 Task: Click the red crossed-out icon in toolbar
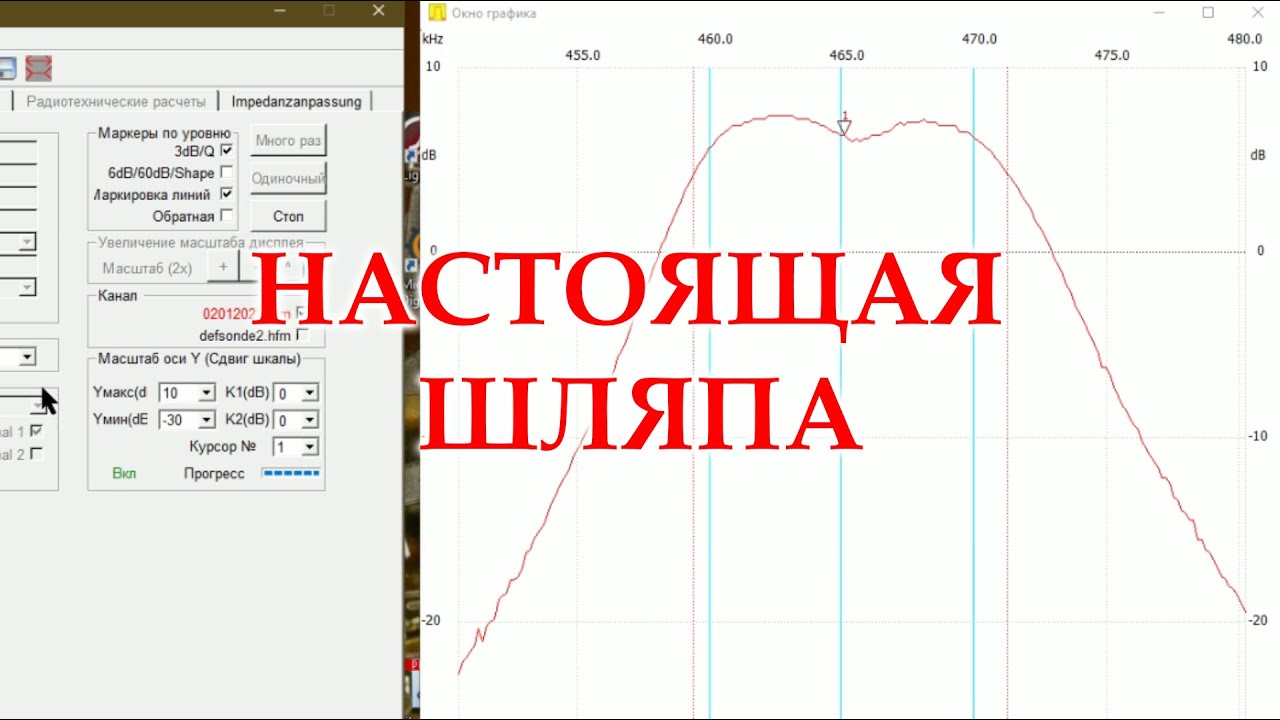pyautogui.click(x=39, y=69)
